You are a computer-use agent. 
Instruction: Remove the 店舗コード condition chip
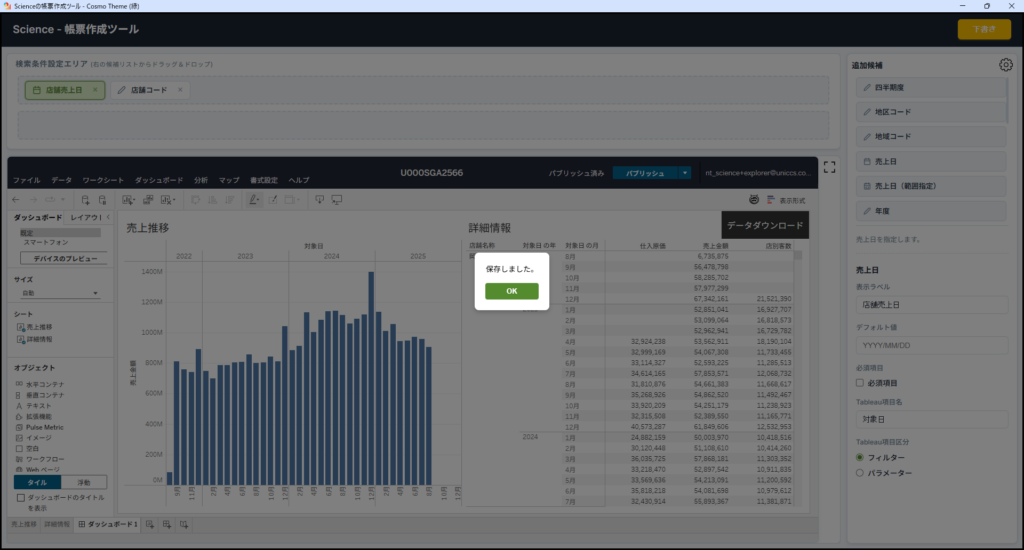(x=180, y=89)
